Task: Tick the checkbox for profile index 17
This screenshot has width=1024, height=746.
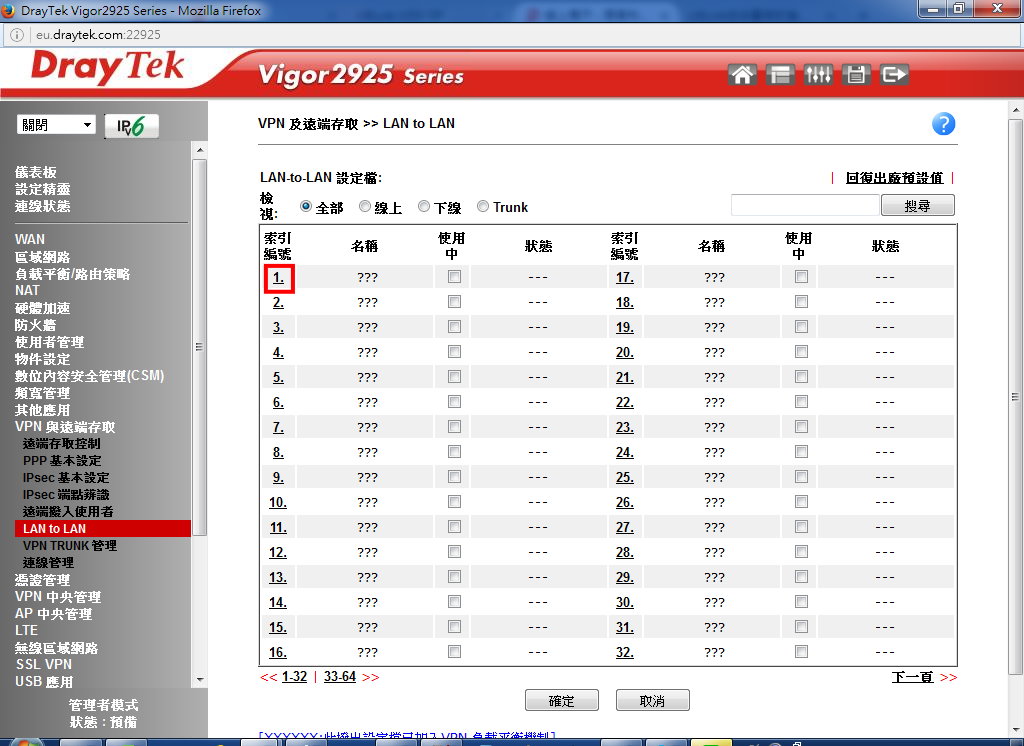Action: [x=801, y=277]
